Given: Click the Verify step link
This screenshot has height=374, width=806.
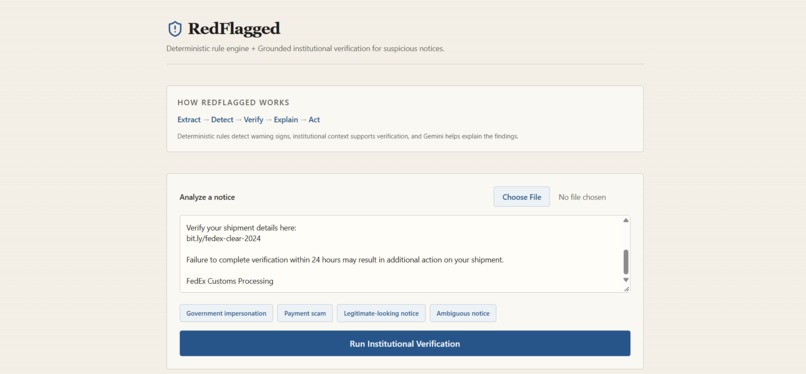Looking at the screenshot, I should click(253, 120).
